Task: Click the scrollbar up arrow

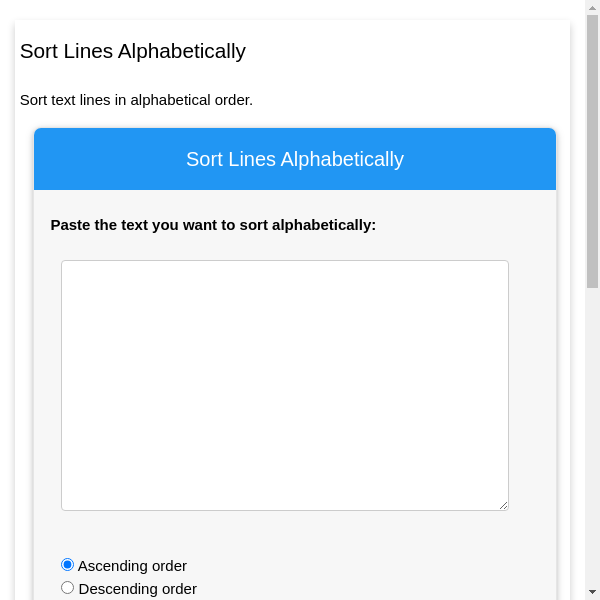Action: pyautogui.click(x=592, y=8)
